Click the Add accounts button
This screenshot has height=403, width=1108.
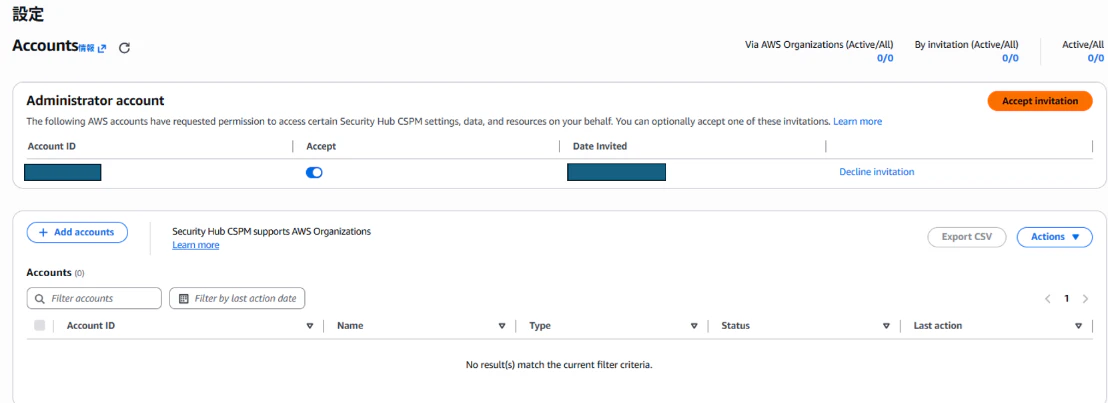[77, 232]
